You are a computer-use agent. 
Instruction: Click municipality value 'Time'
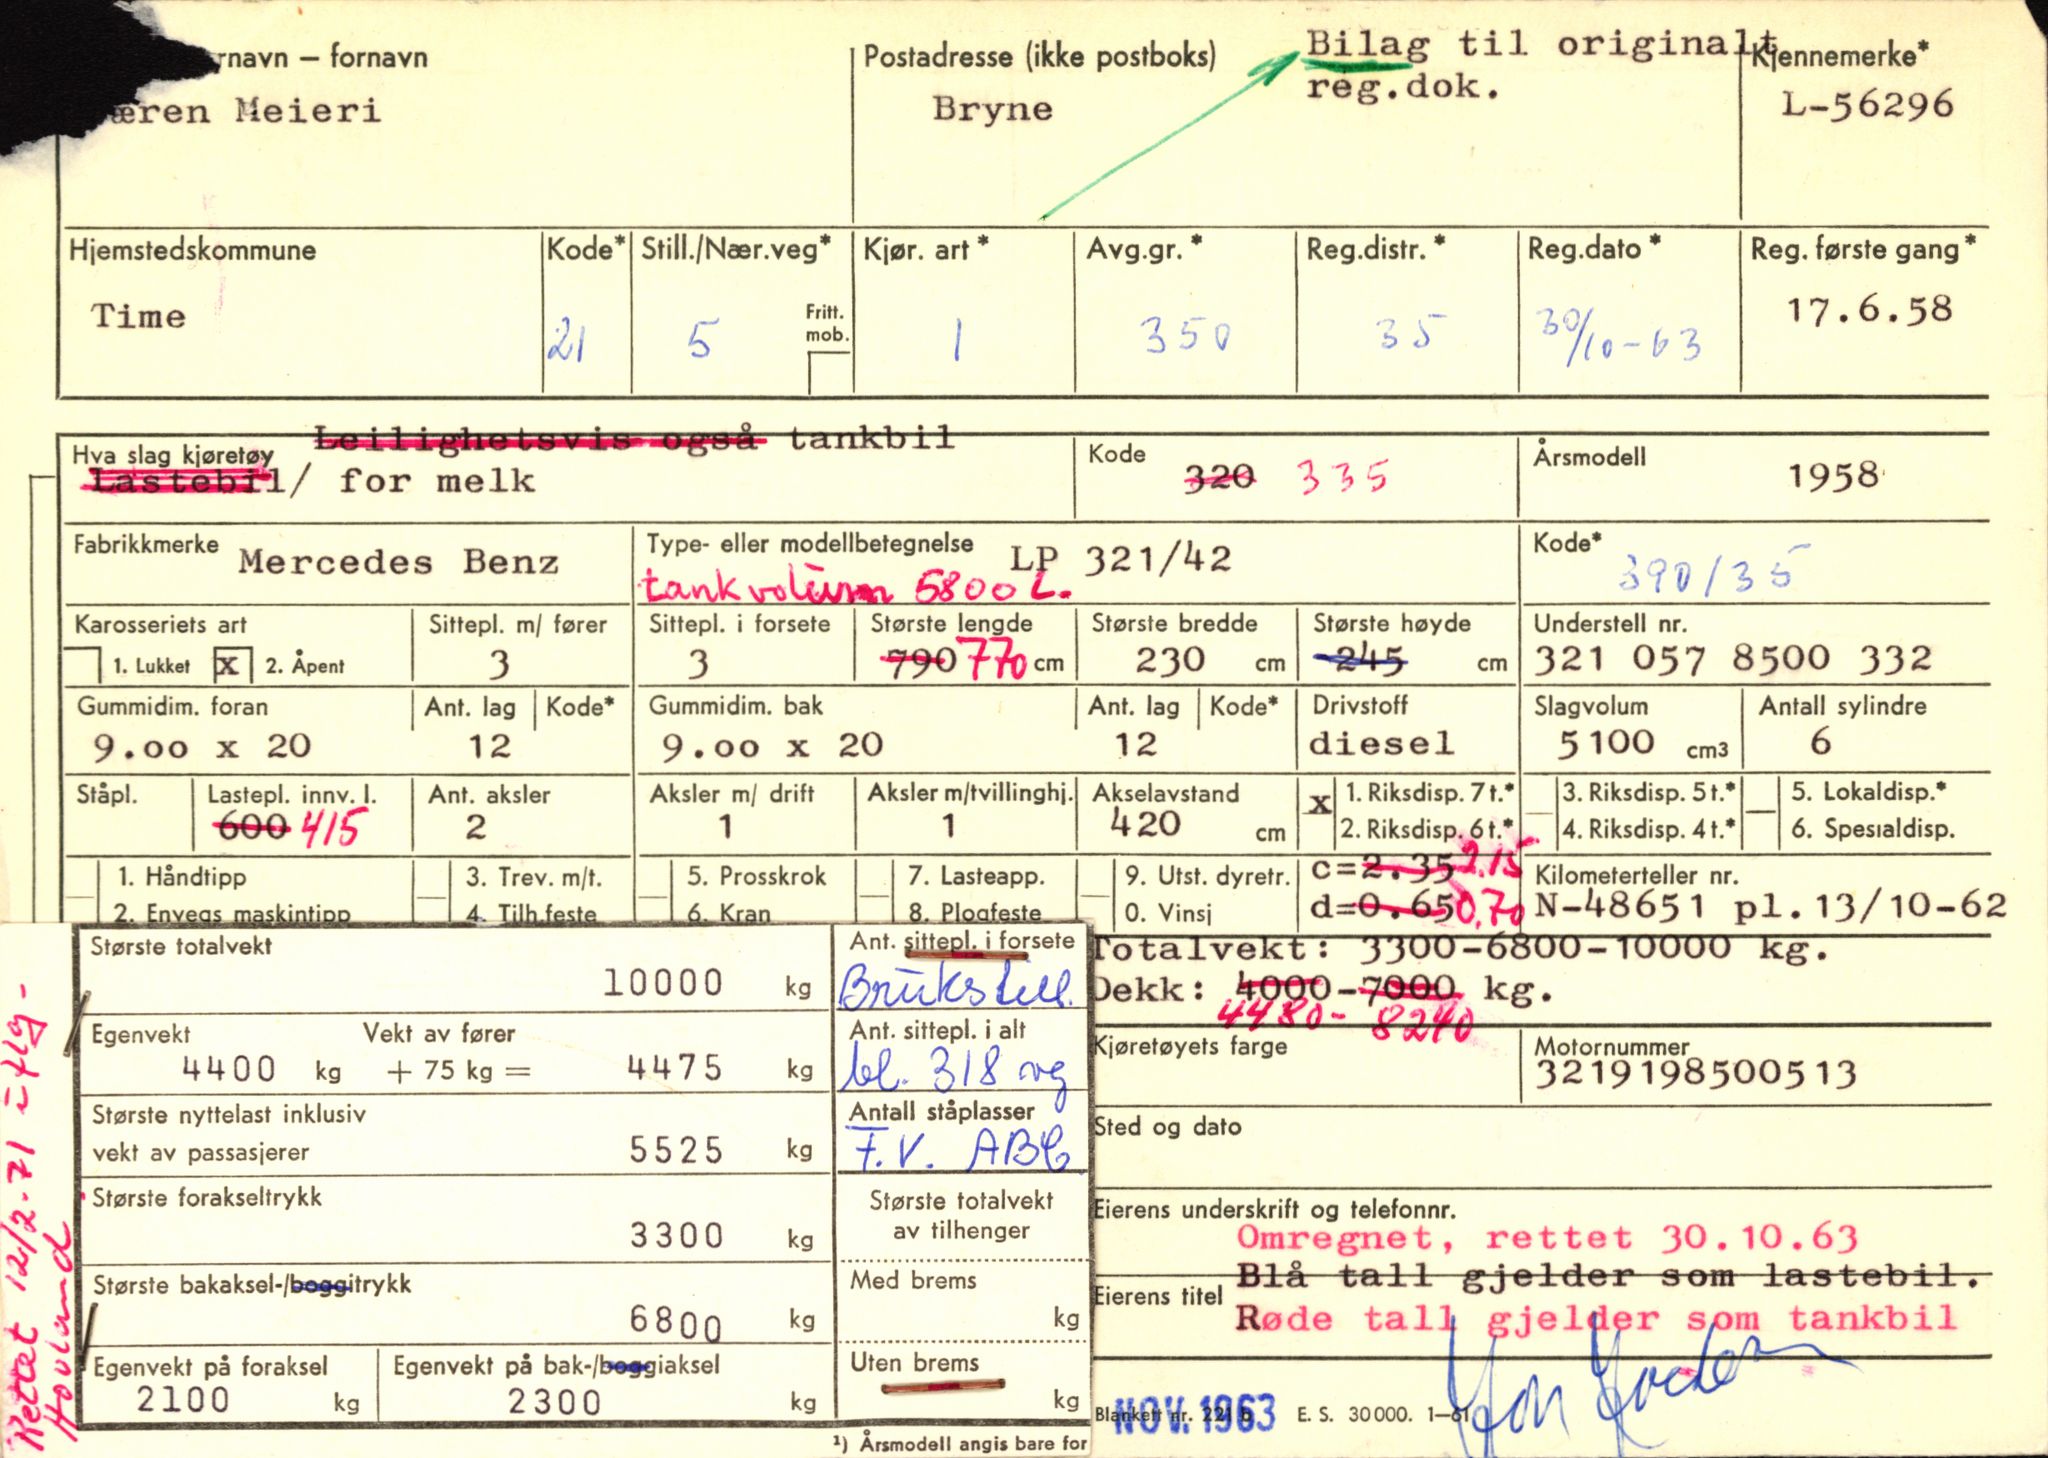138,316
